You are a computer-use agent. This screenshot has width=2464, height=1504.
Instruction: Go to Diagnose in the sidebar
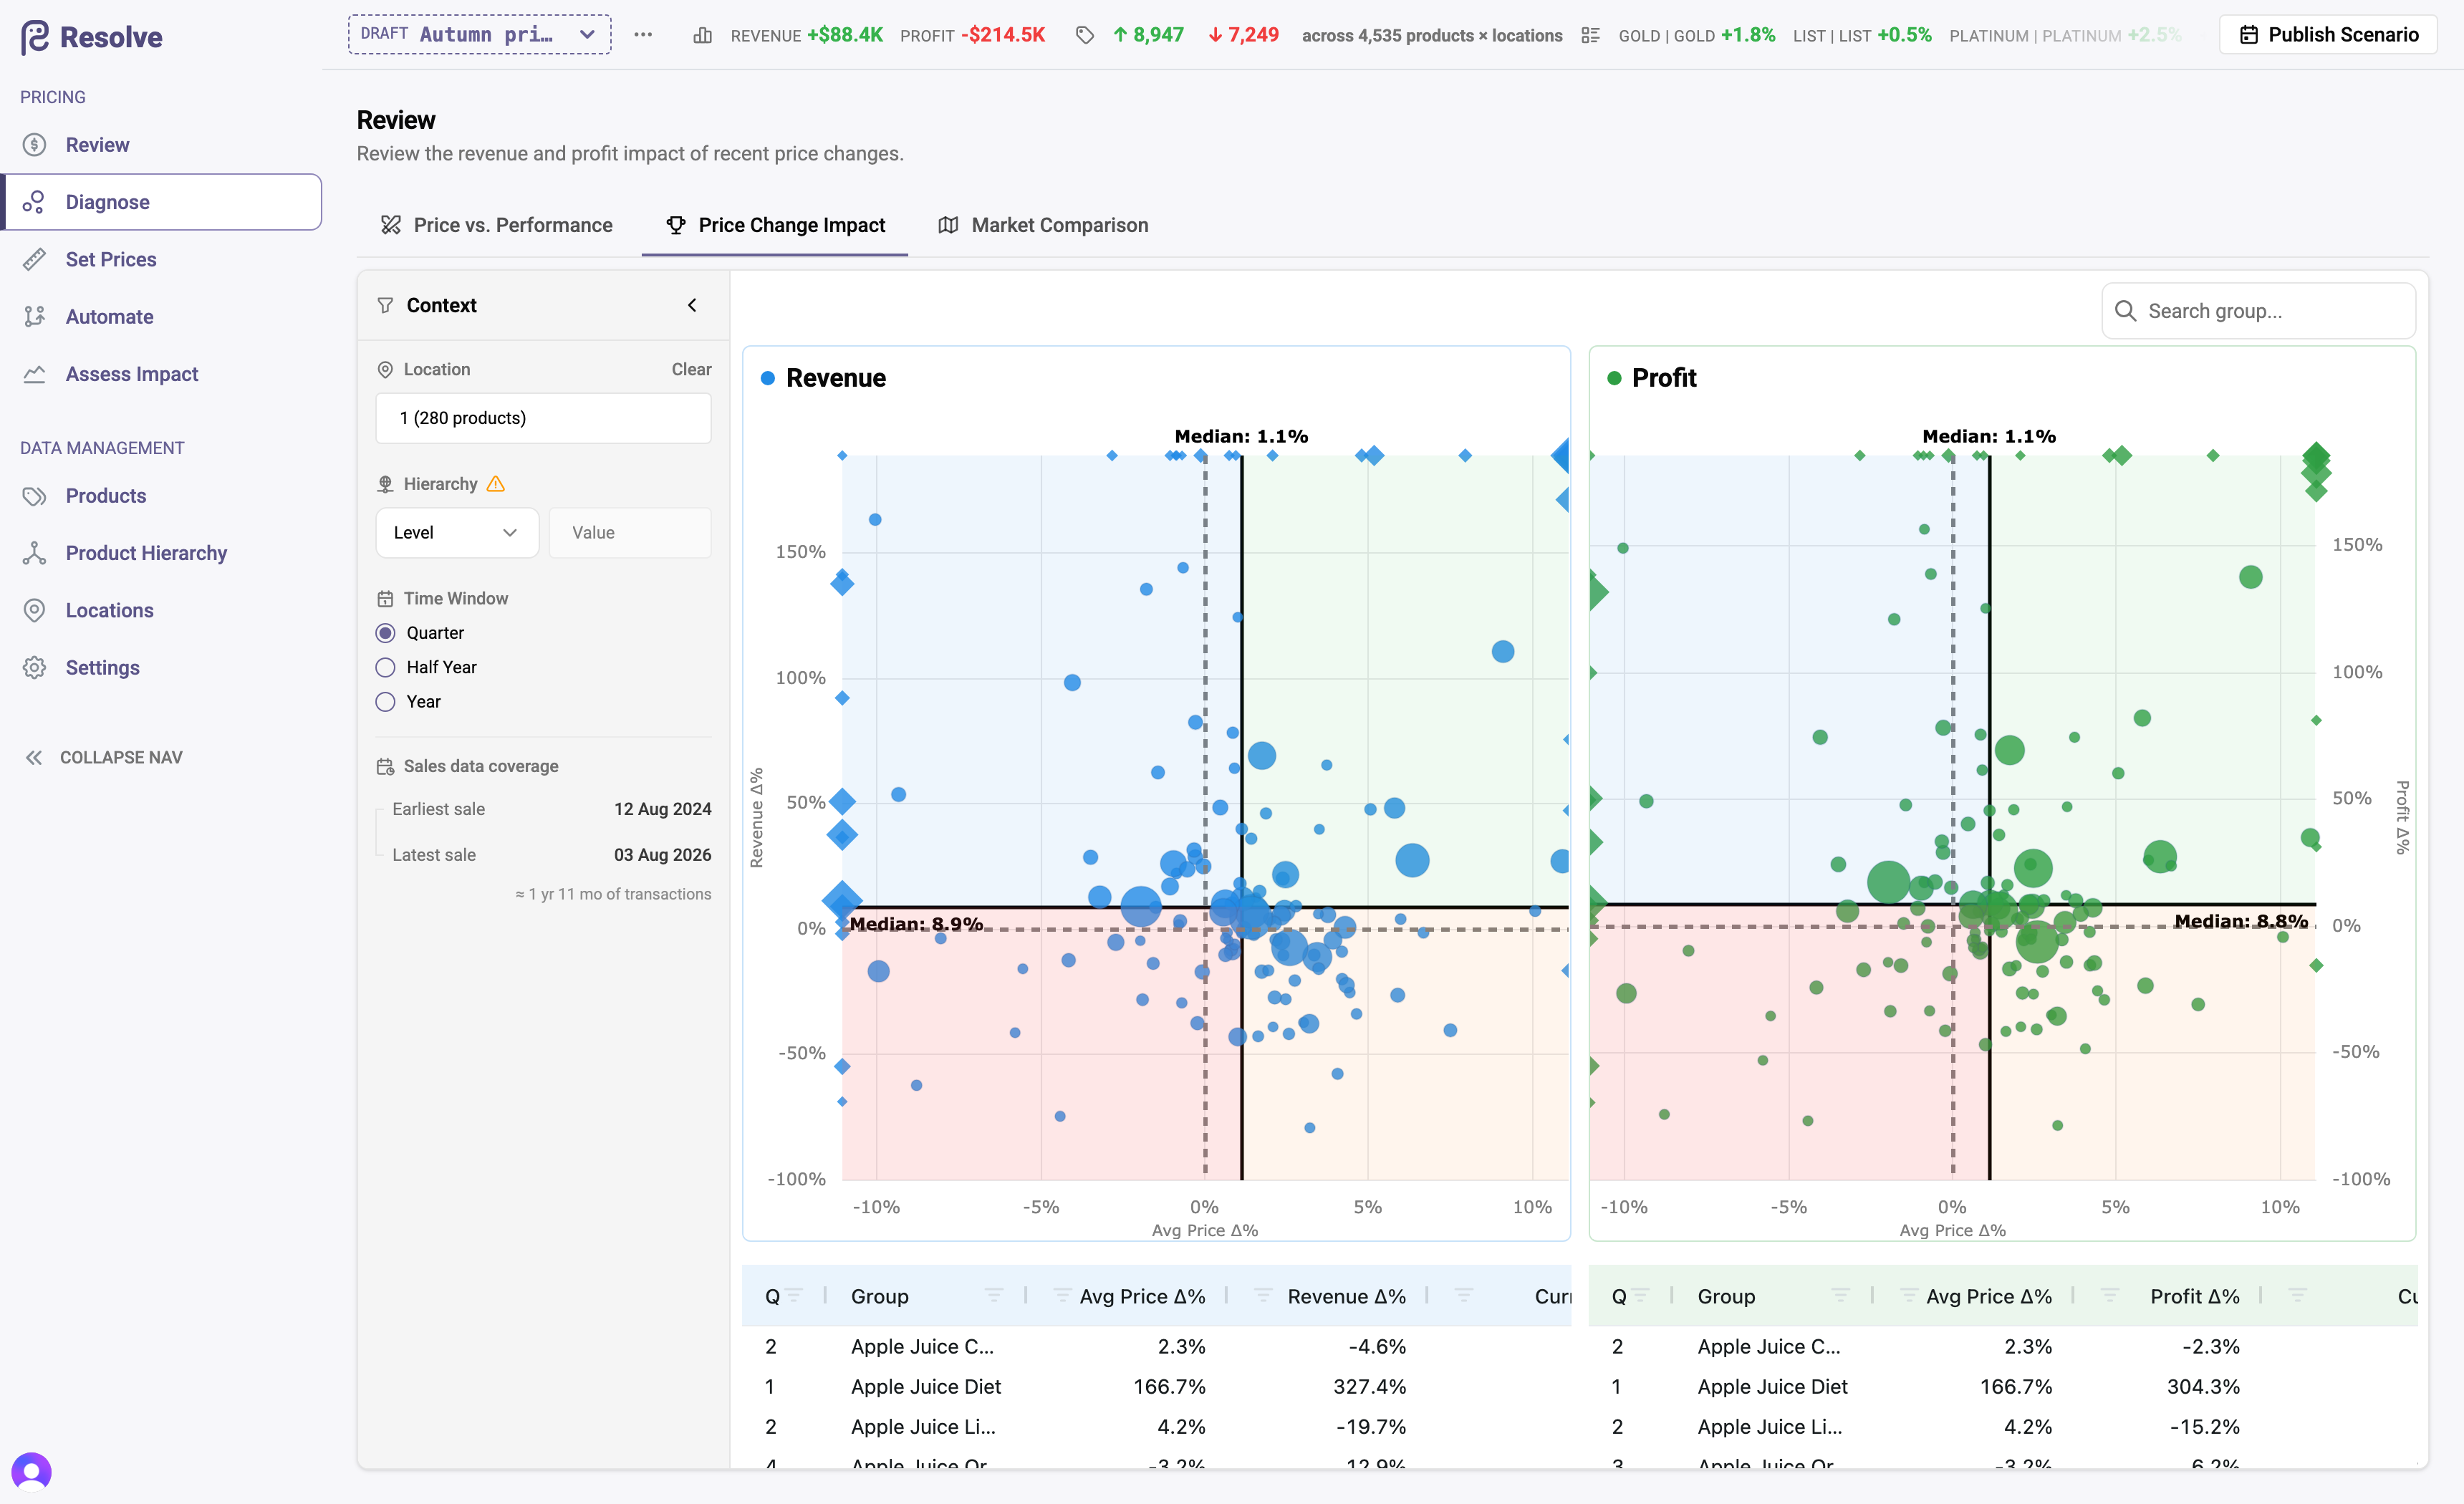click(161, 202)
